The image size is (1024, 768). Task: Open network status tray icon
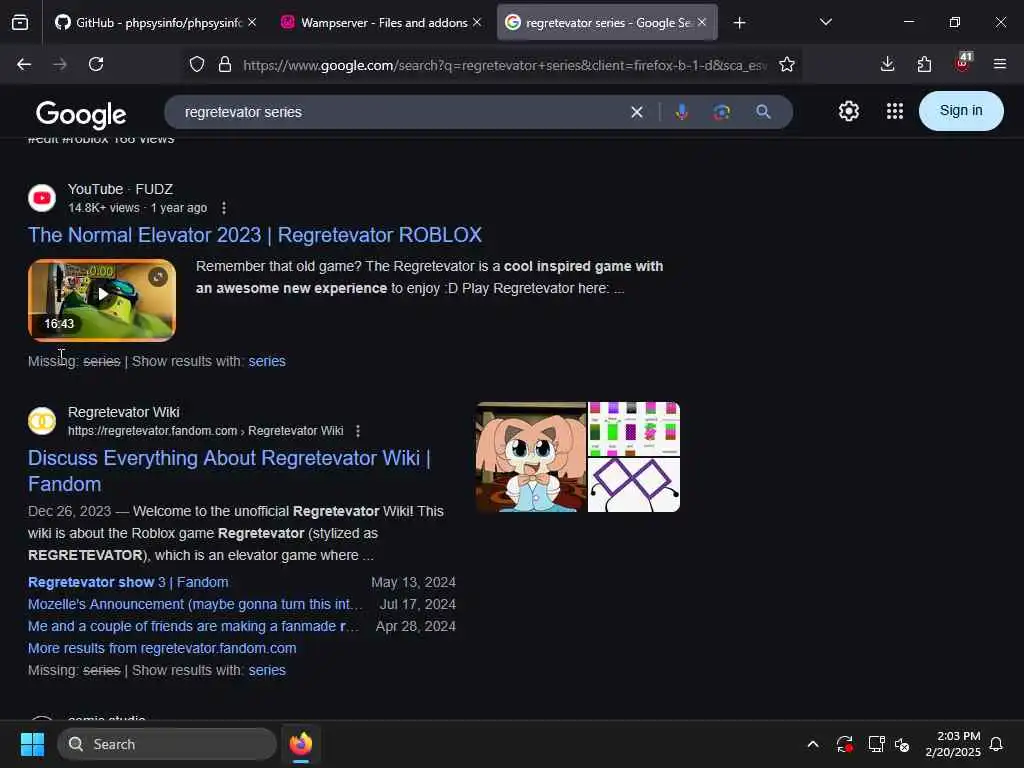point(876,744)
